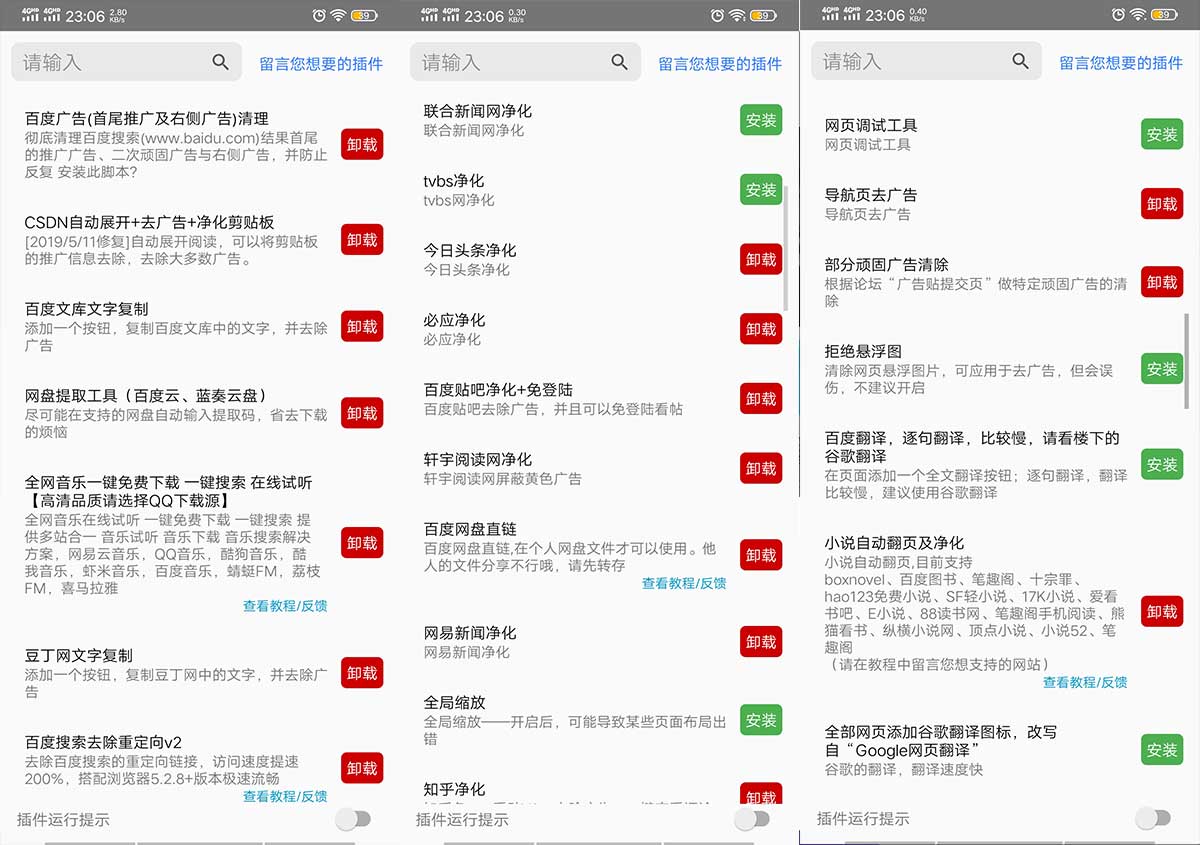
Task: Tap the alarm clock icon in left status bar
Action: 319,15
